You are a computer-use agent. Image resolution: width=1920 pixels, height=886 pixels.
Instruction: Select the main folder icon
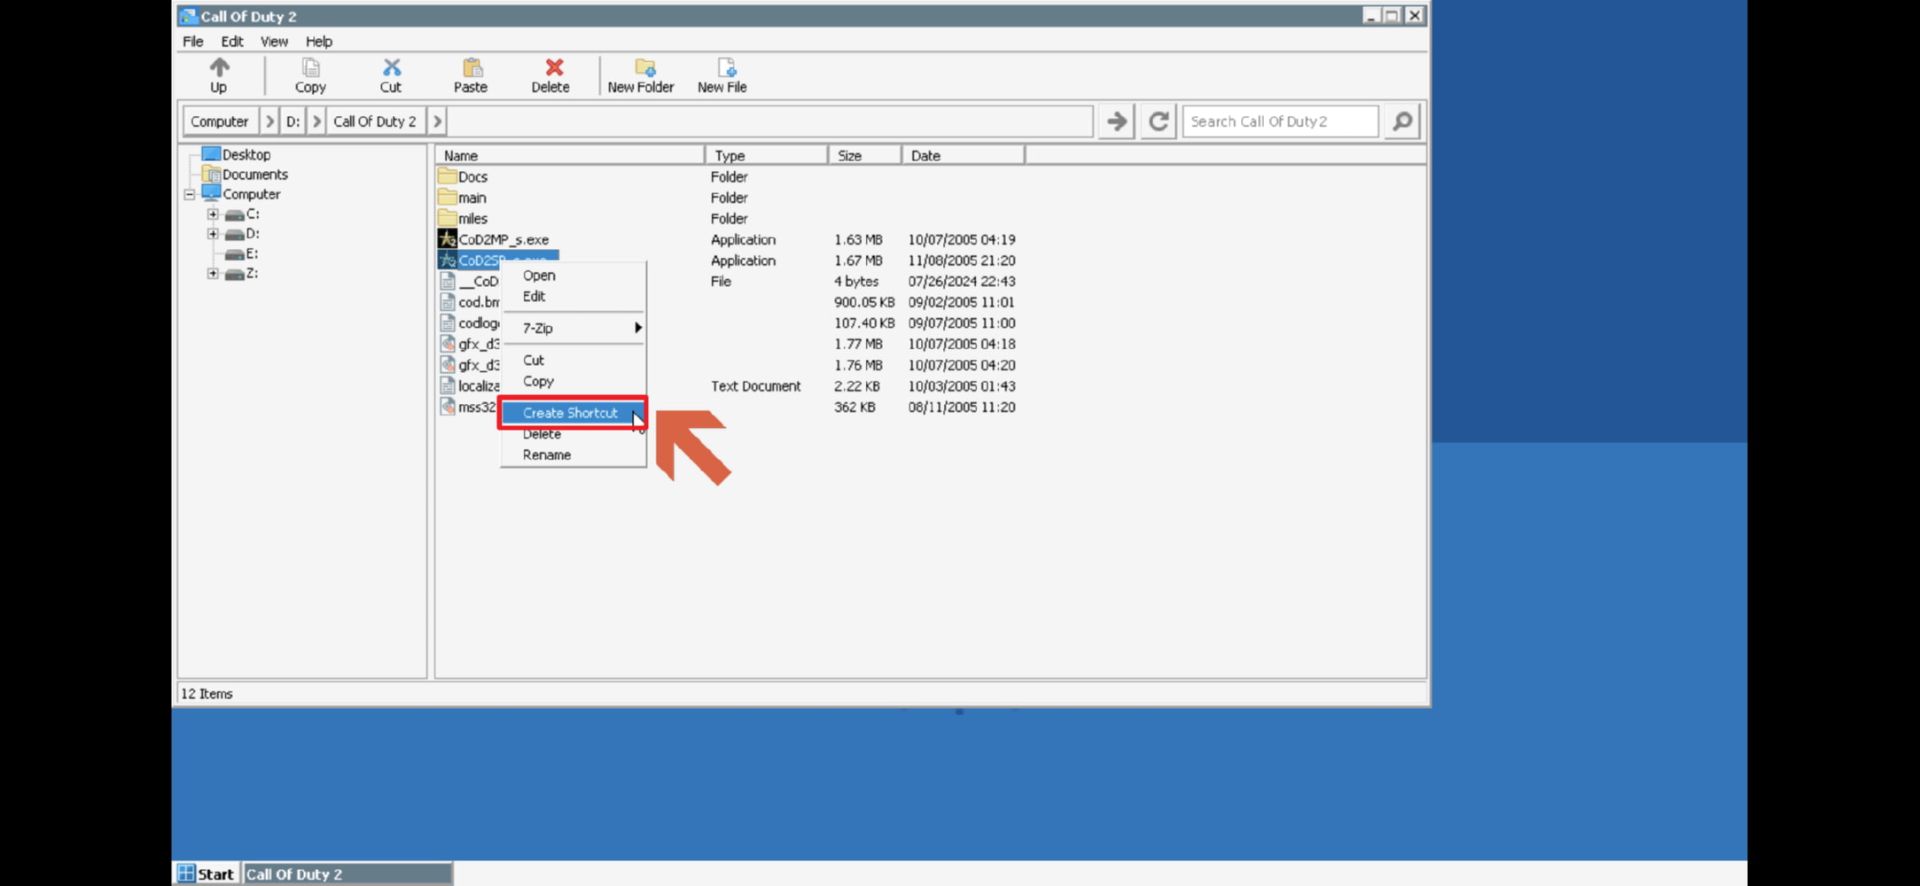(x=447, y=197)
